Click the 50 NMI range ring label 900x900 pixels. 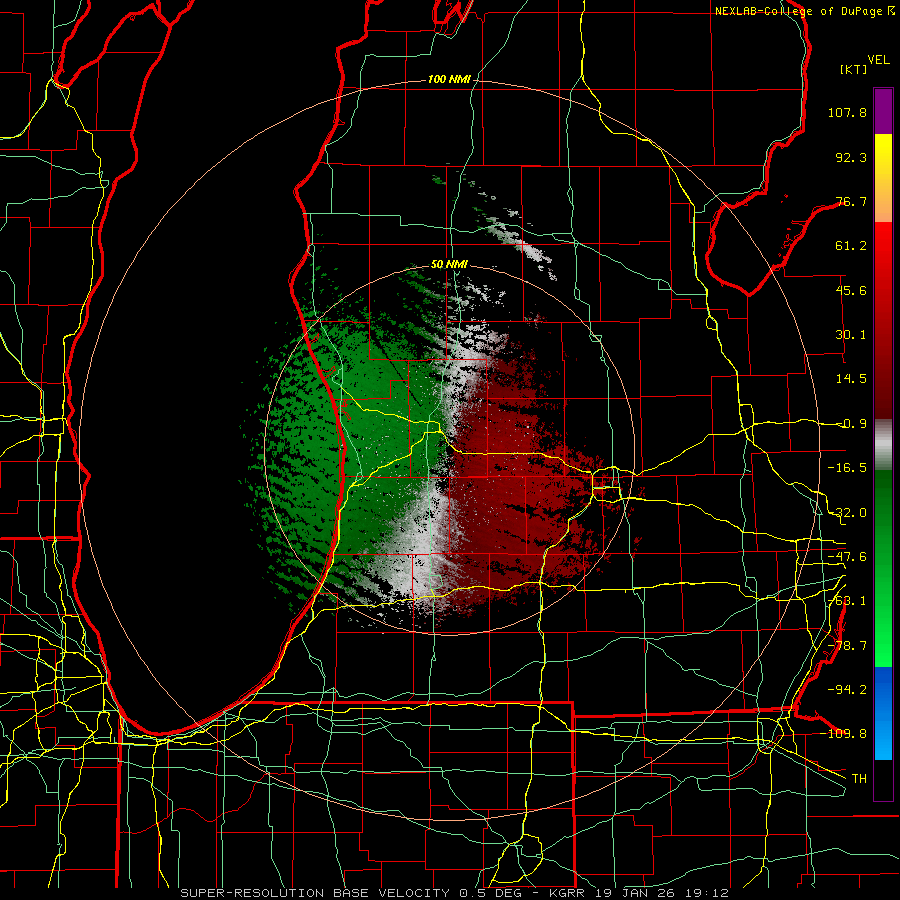[449, 265]
